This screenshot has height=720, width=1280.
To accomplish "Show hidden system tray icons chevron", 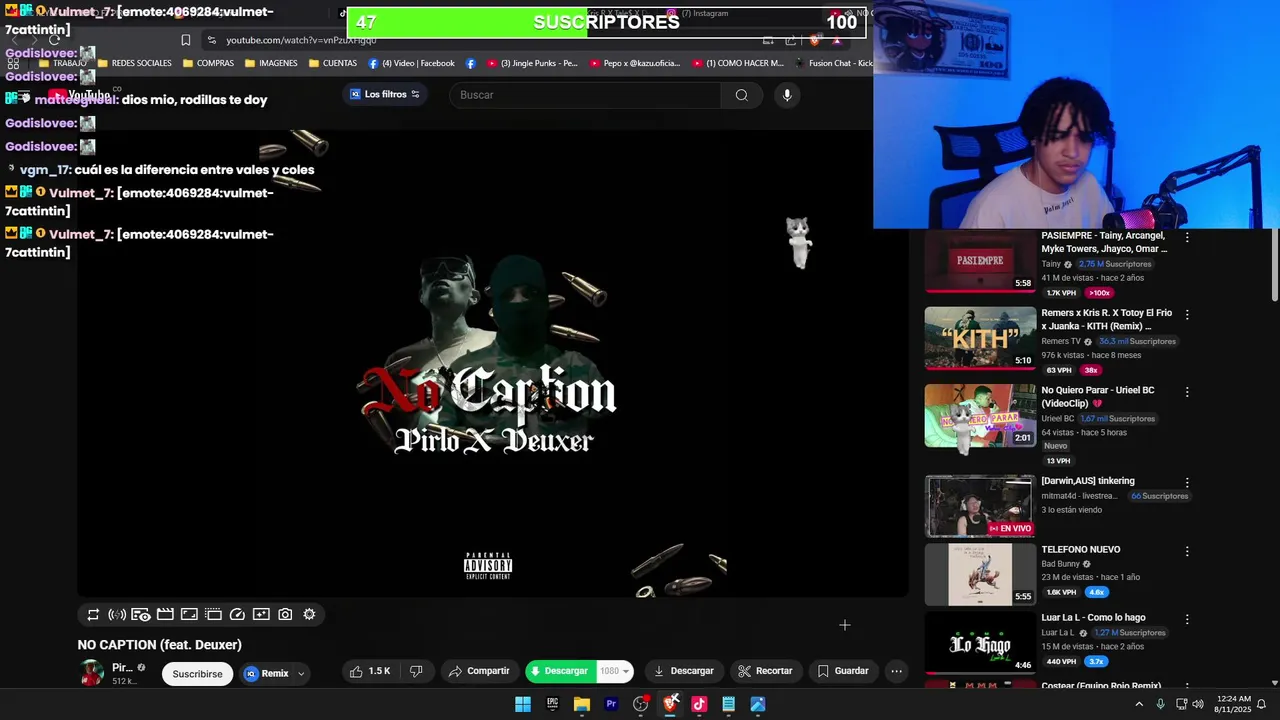I will [1138, 704].
